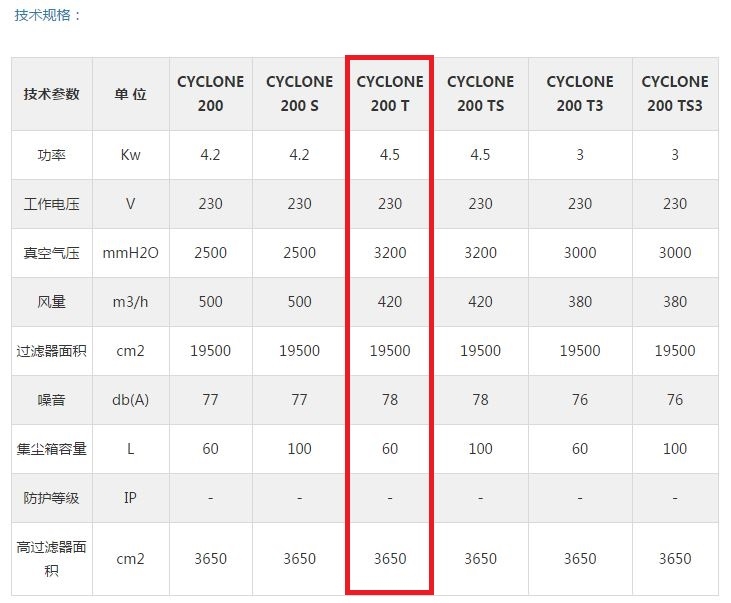Click the CYCLONE 200 T column header
731x603 pixels.
[x=390, y=94]
